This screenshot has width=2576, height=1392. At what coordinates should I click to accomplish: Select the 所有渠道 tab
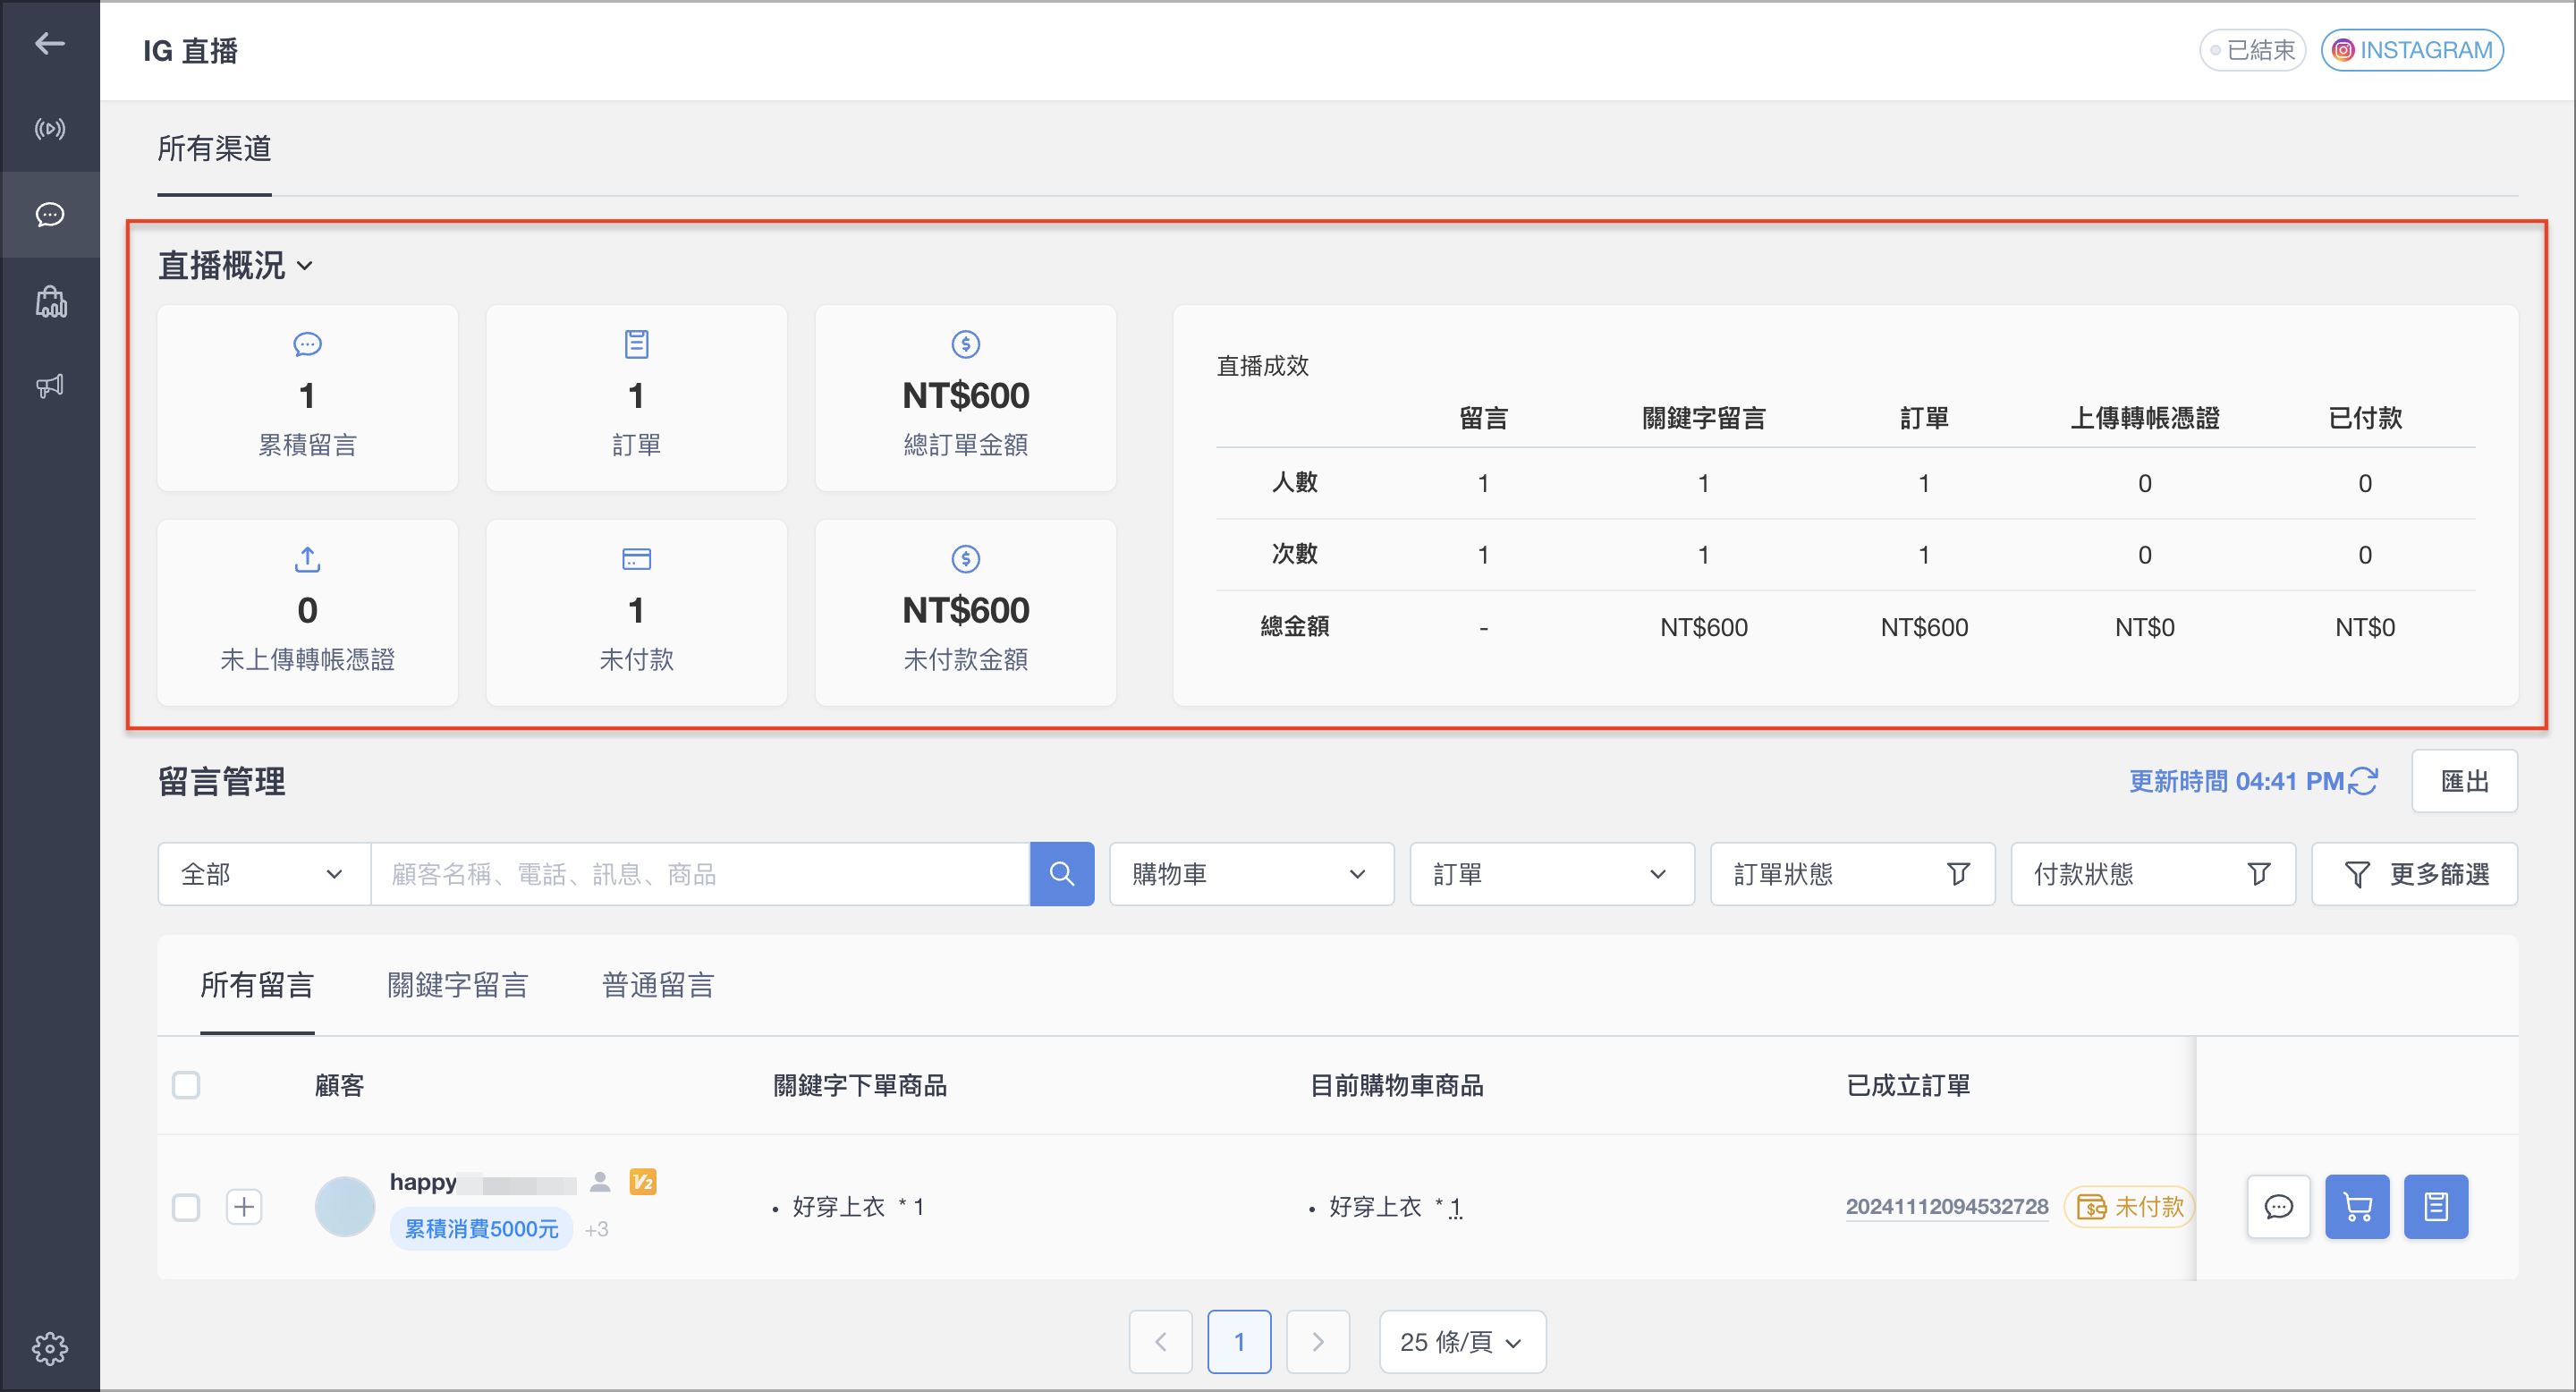click(214, 149)
